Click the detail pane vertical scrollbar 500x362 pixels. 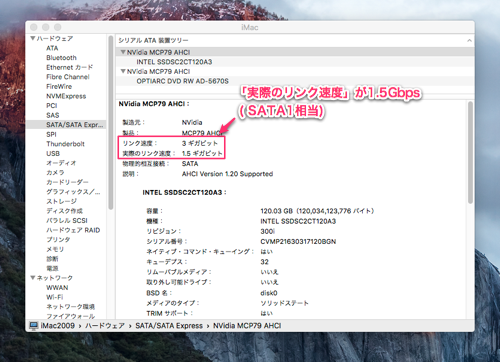(x=470, y=152)
